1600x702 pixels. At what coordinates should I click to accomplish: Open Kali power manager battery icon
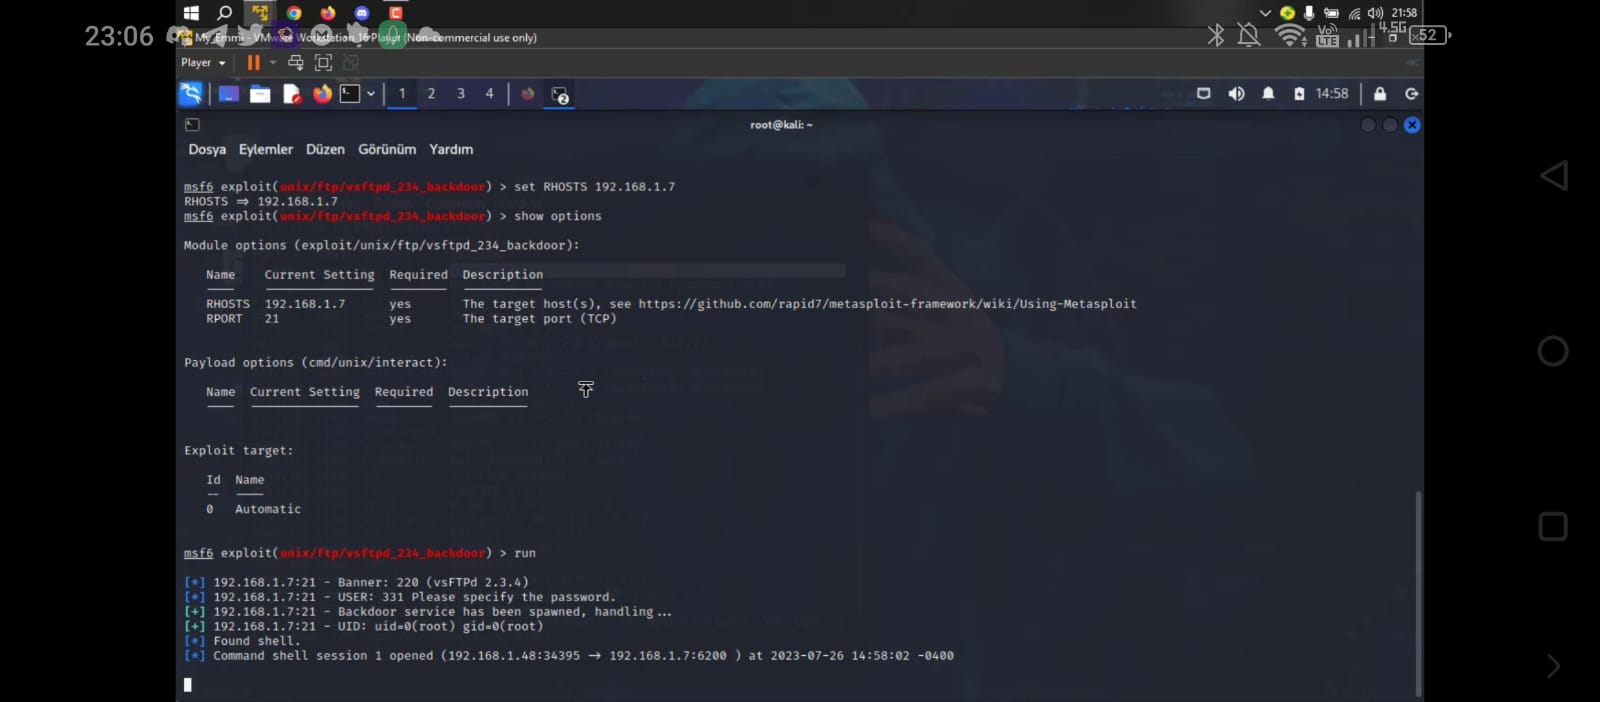point(1299,94)
